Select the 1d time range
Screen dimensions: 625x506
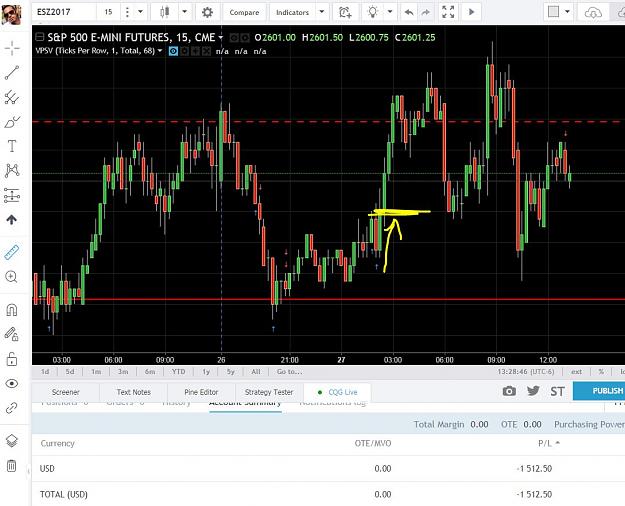[45, 372]
